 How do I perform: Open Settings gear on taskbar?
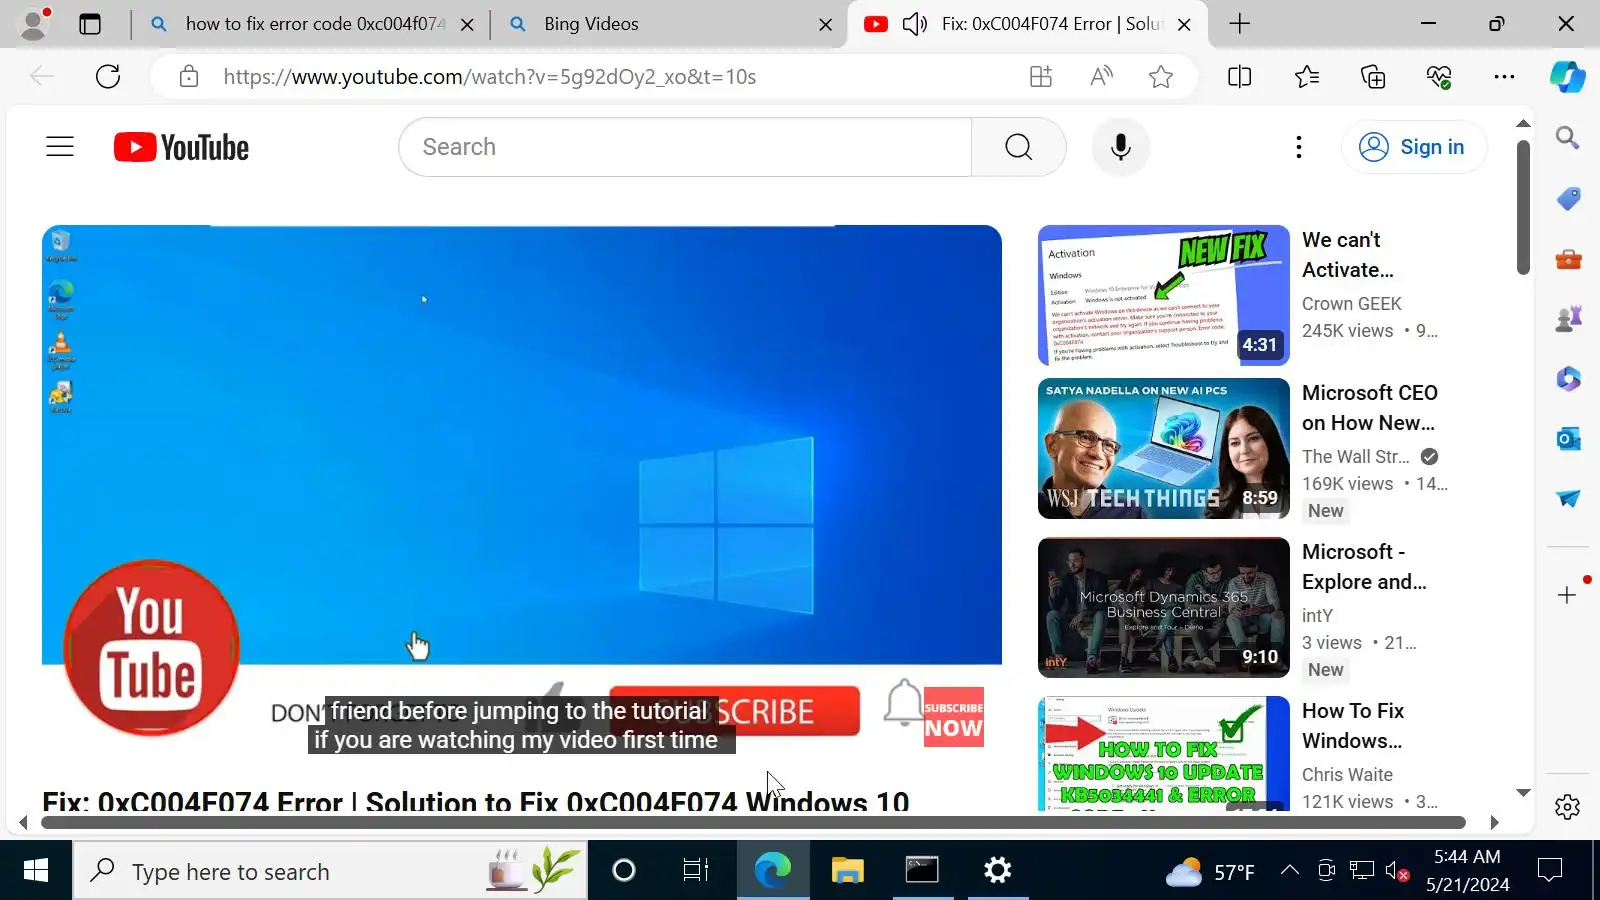pyautogui.click(x=997, y=871)
